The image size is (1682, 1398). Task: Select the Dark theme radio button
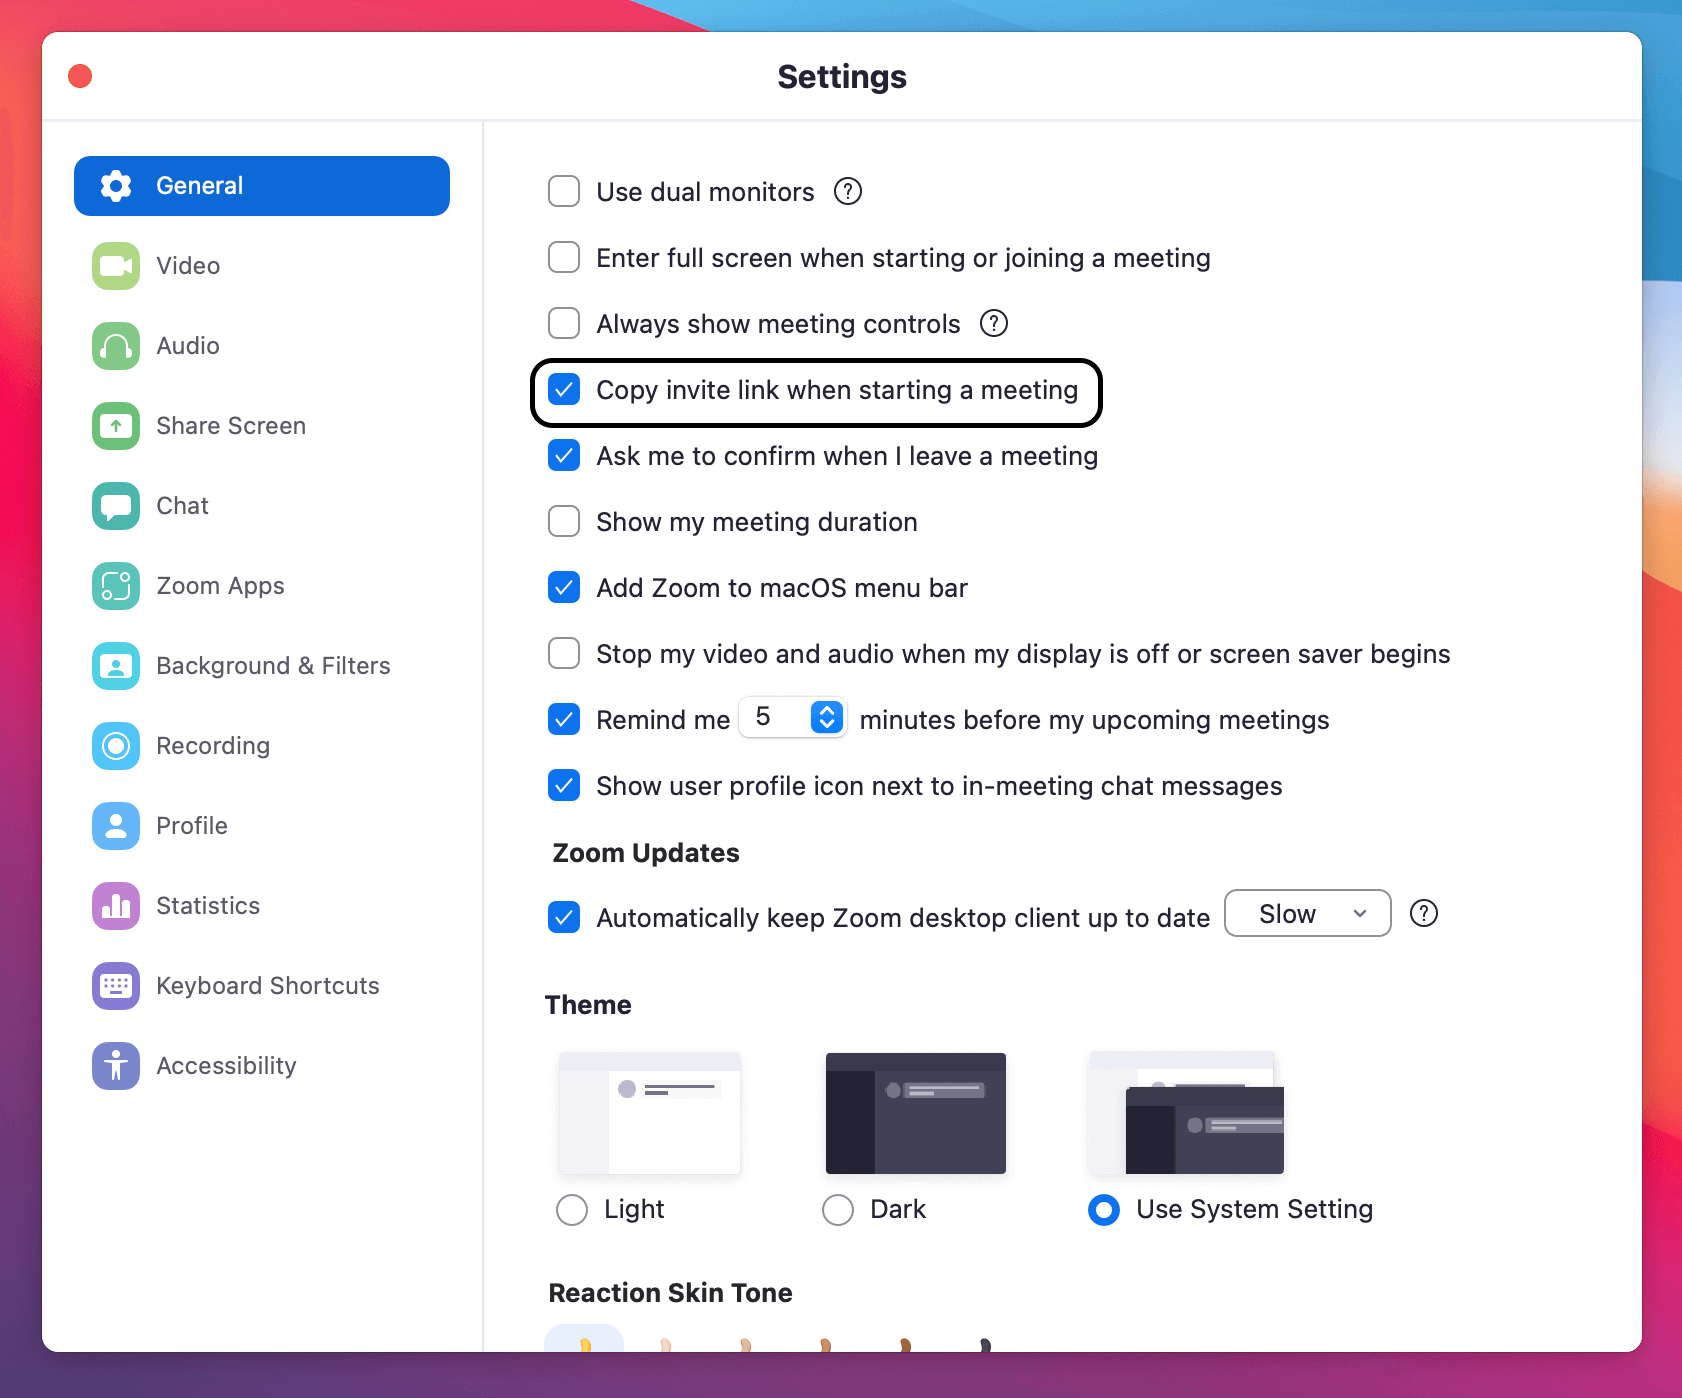tap(838, 1210)
